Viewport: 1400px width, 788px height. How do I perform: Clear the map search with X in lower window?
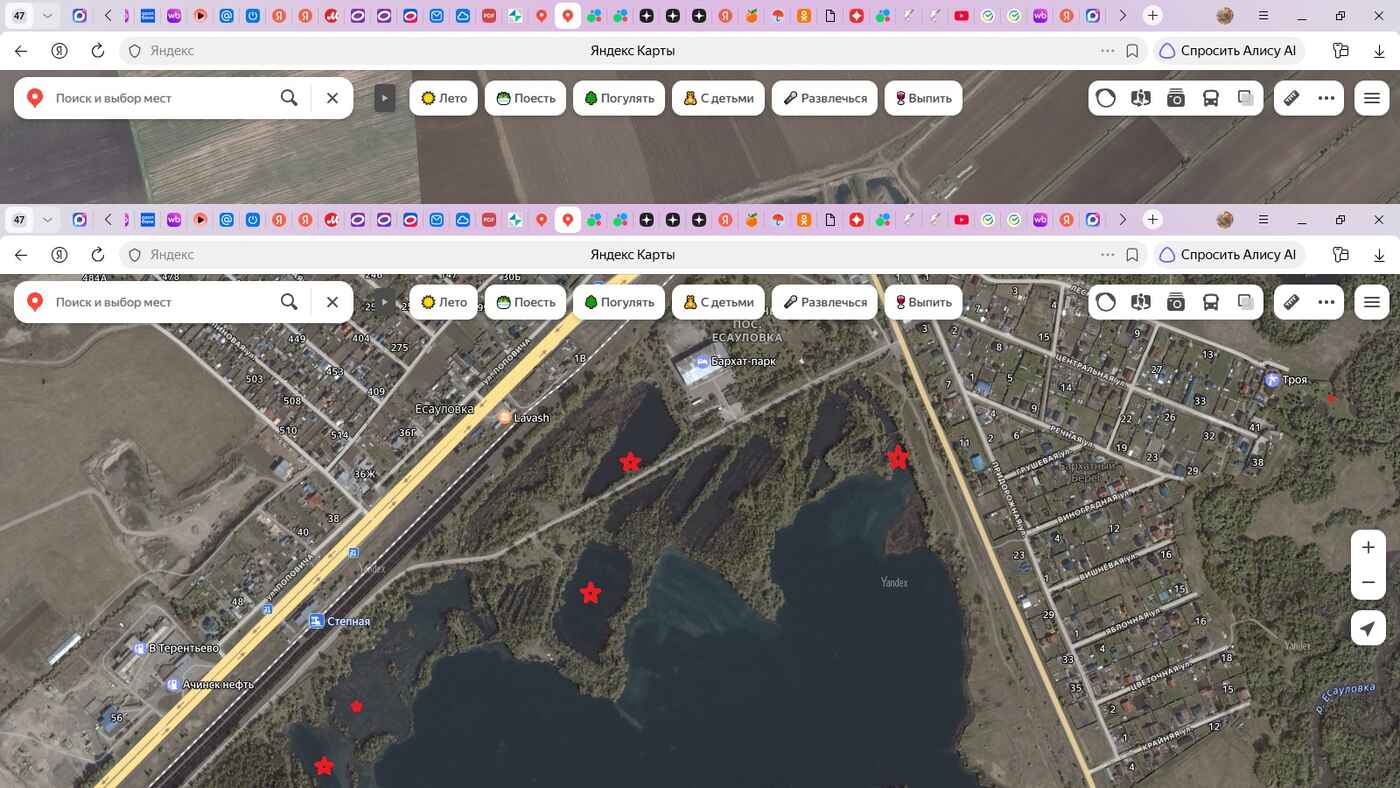pyautogui.click(x=333, y=302)
